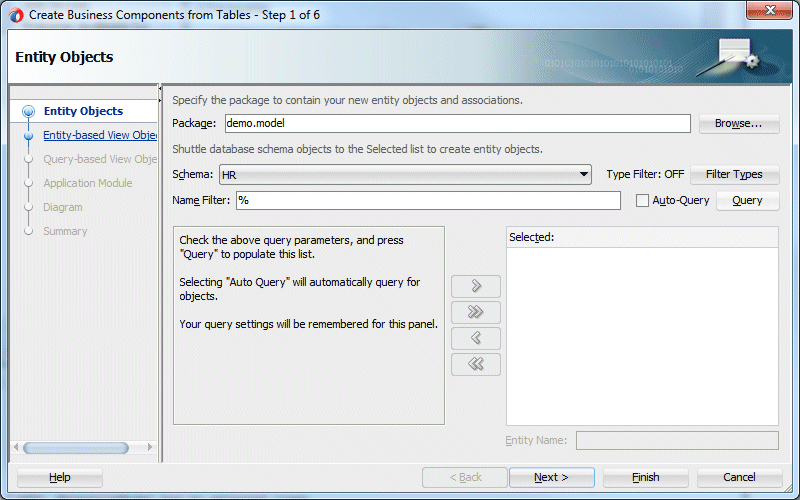This screenshot has height=500, width=800.
Task: Select the Application Module step
Action: click(88, 183)
